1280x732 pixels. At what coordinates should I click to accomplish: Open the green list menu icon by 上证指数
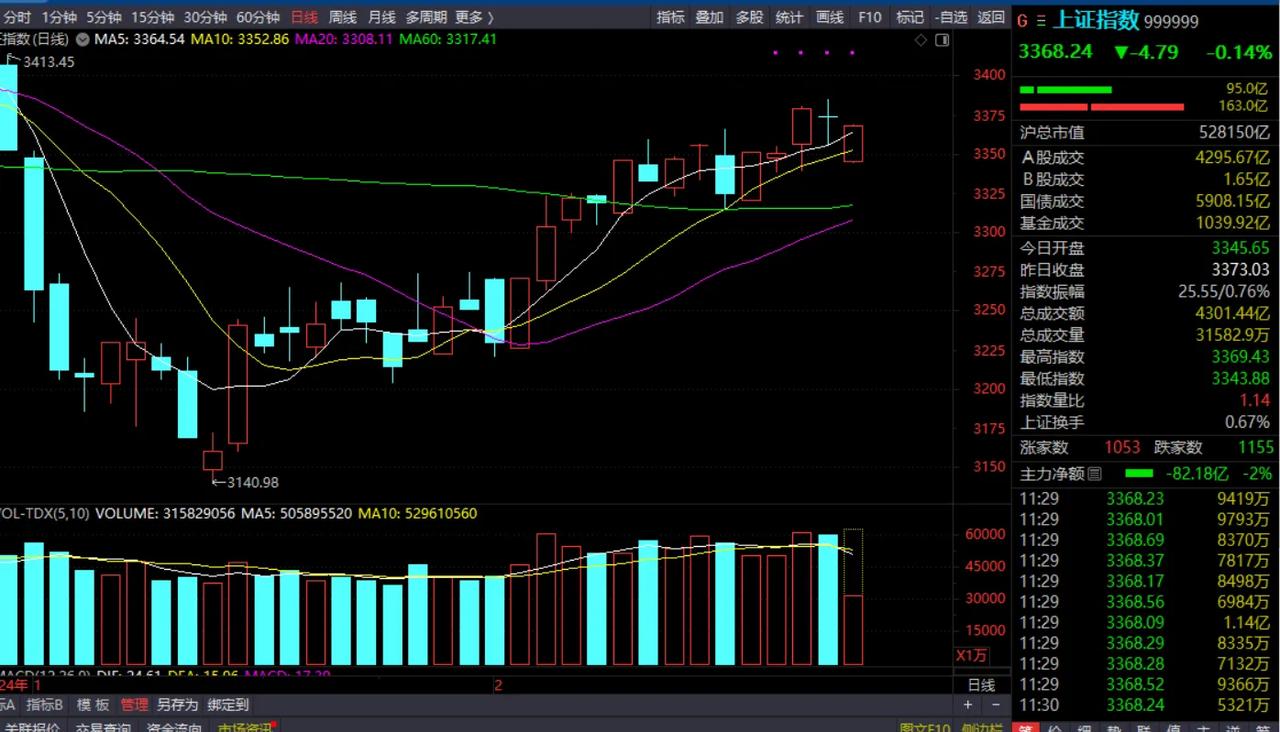tap(1041, 20)
